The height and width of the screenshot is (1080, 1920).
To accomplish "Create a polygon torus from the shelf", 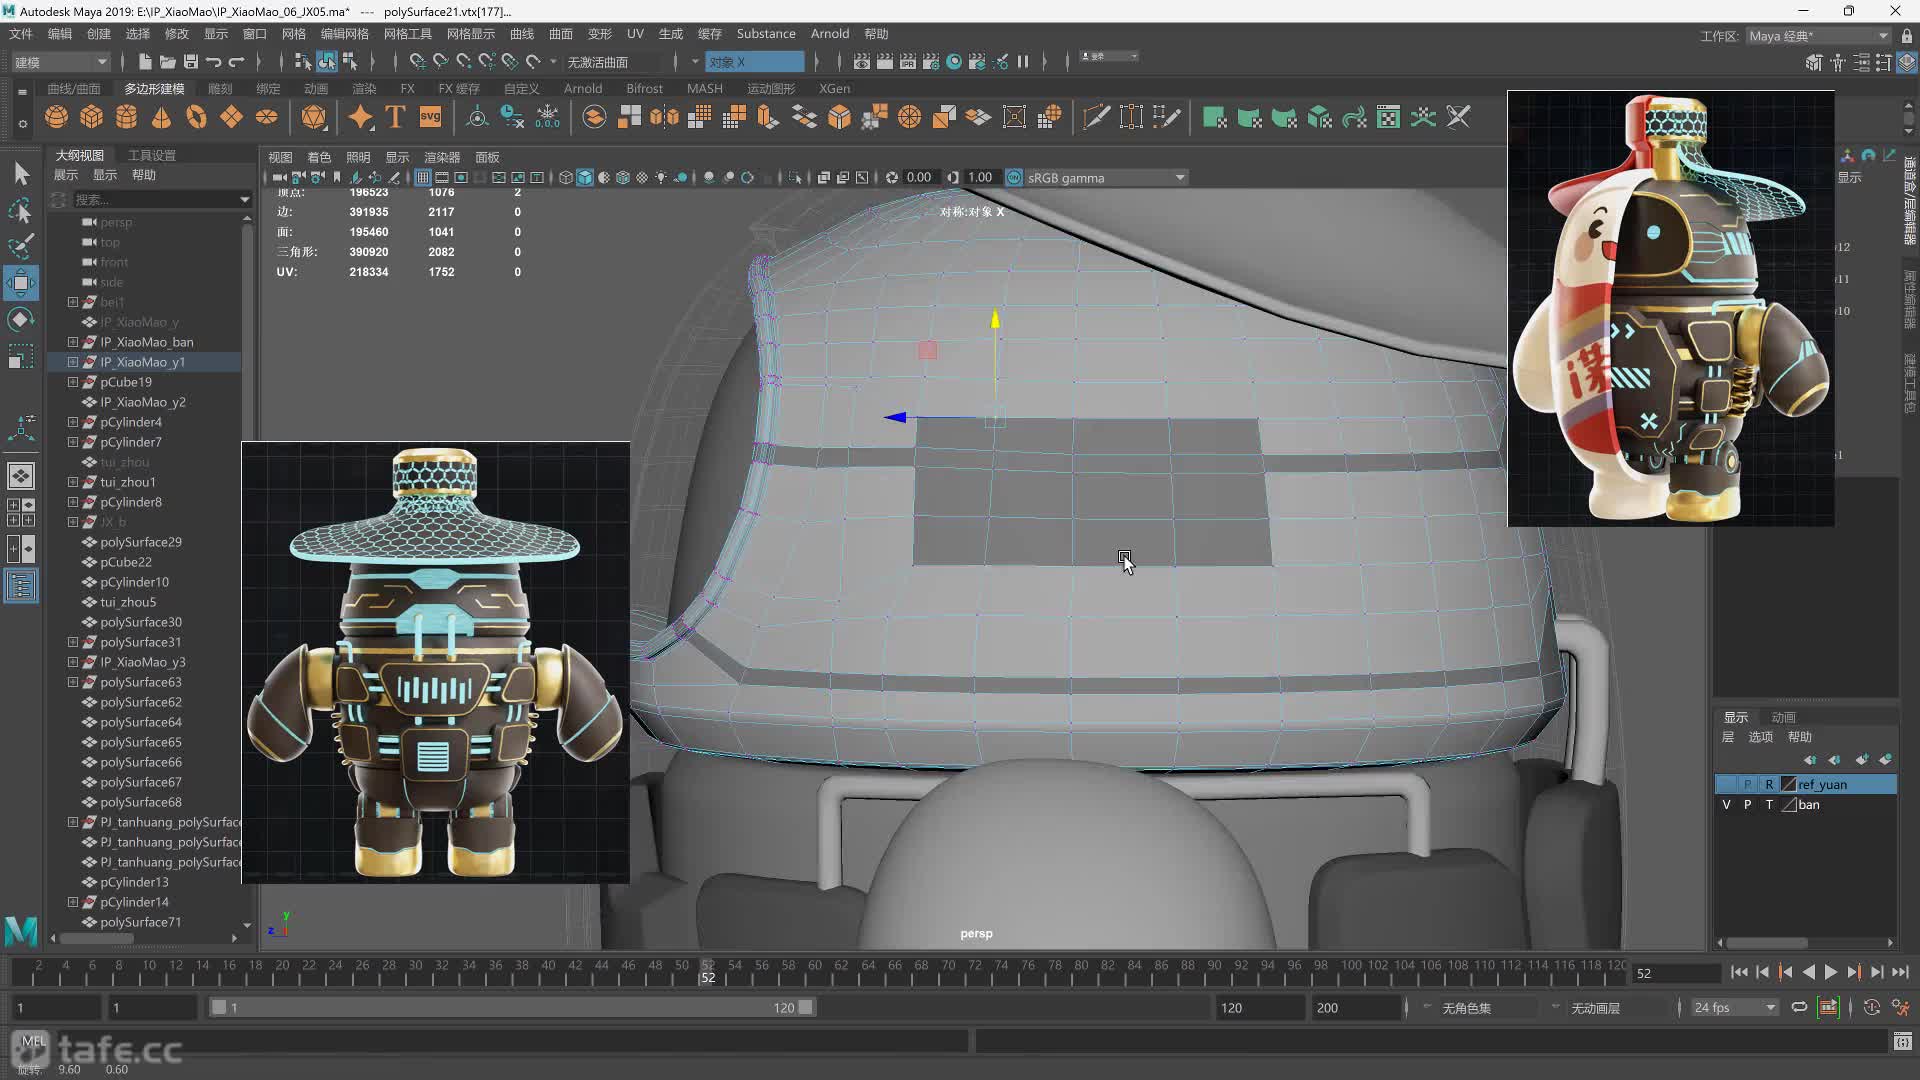I will (x=196, y=117).
